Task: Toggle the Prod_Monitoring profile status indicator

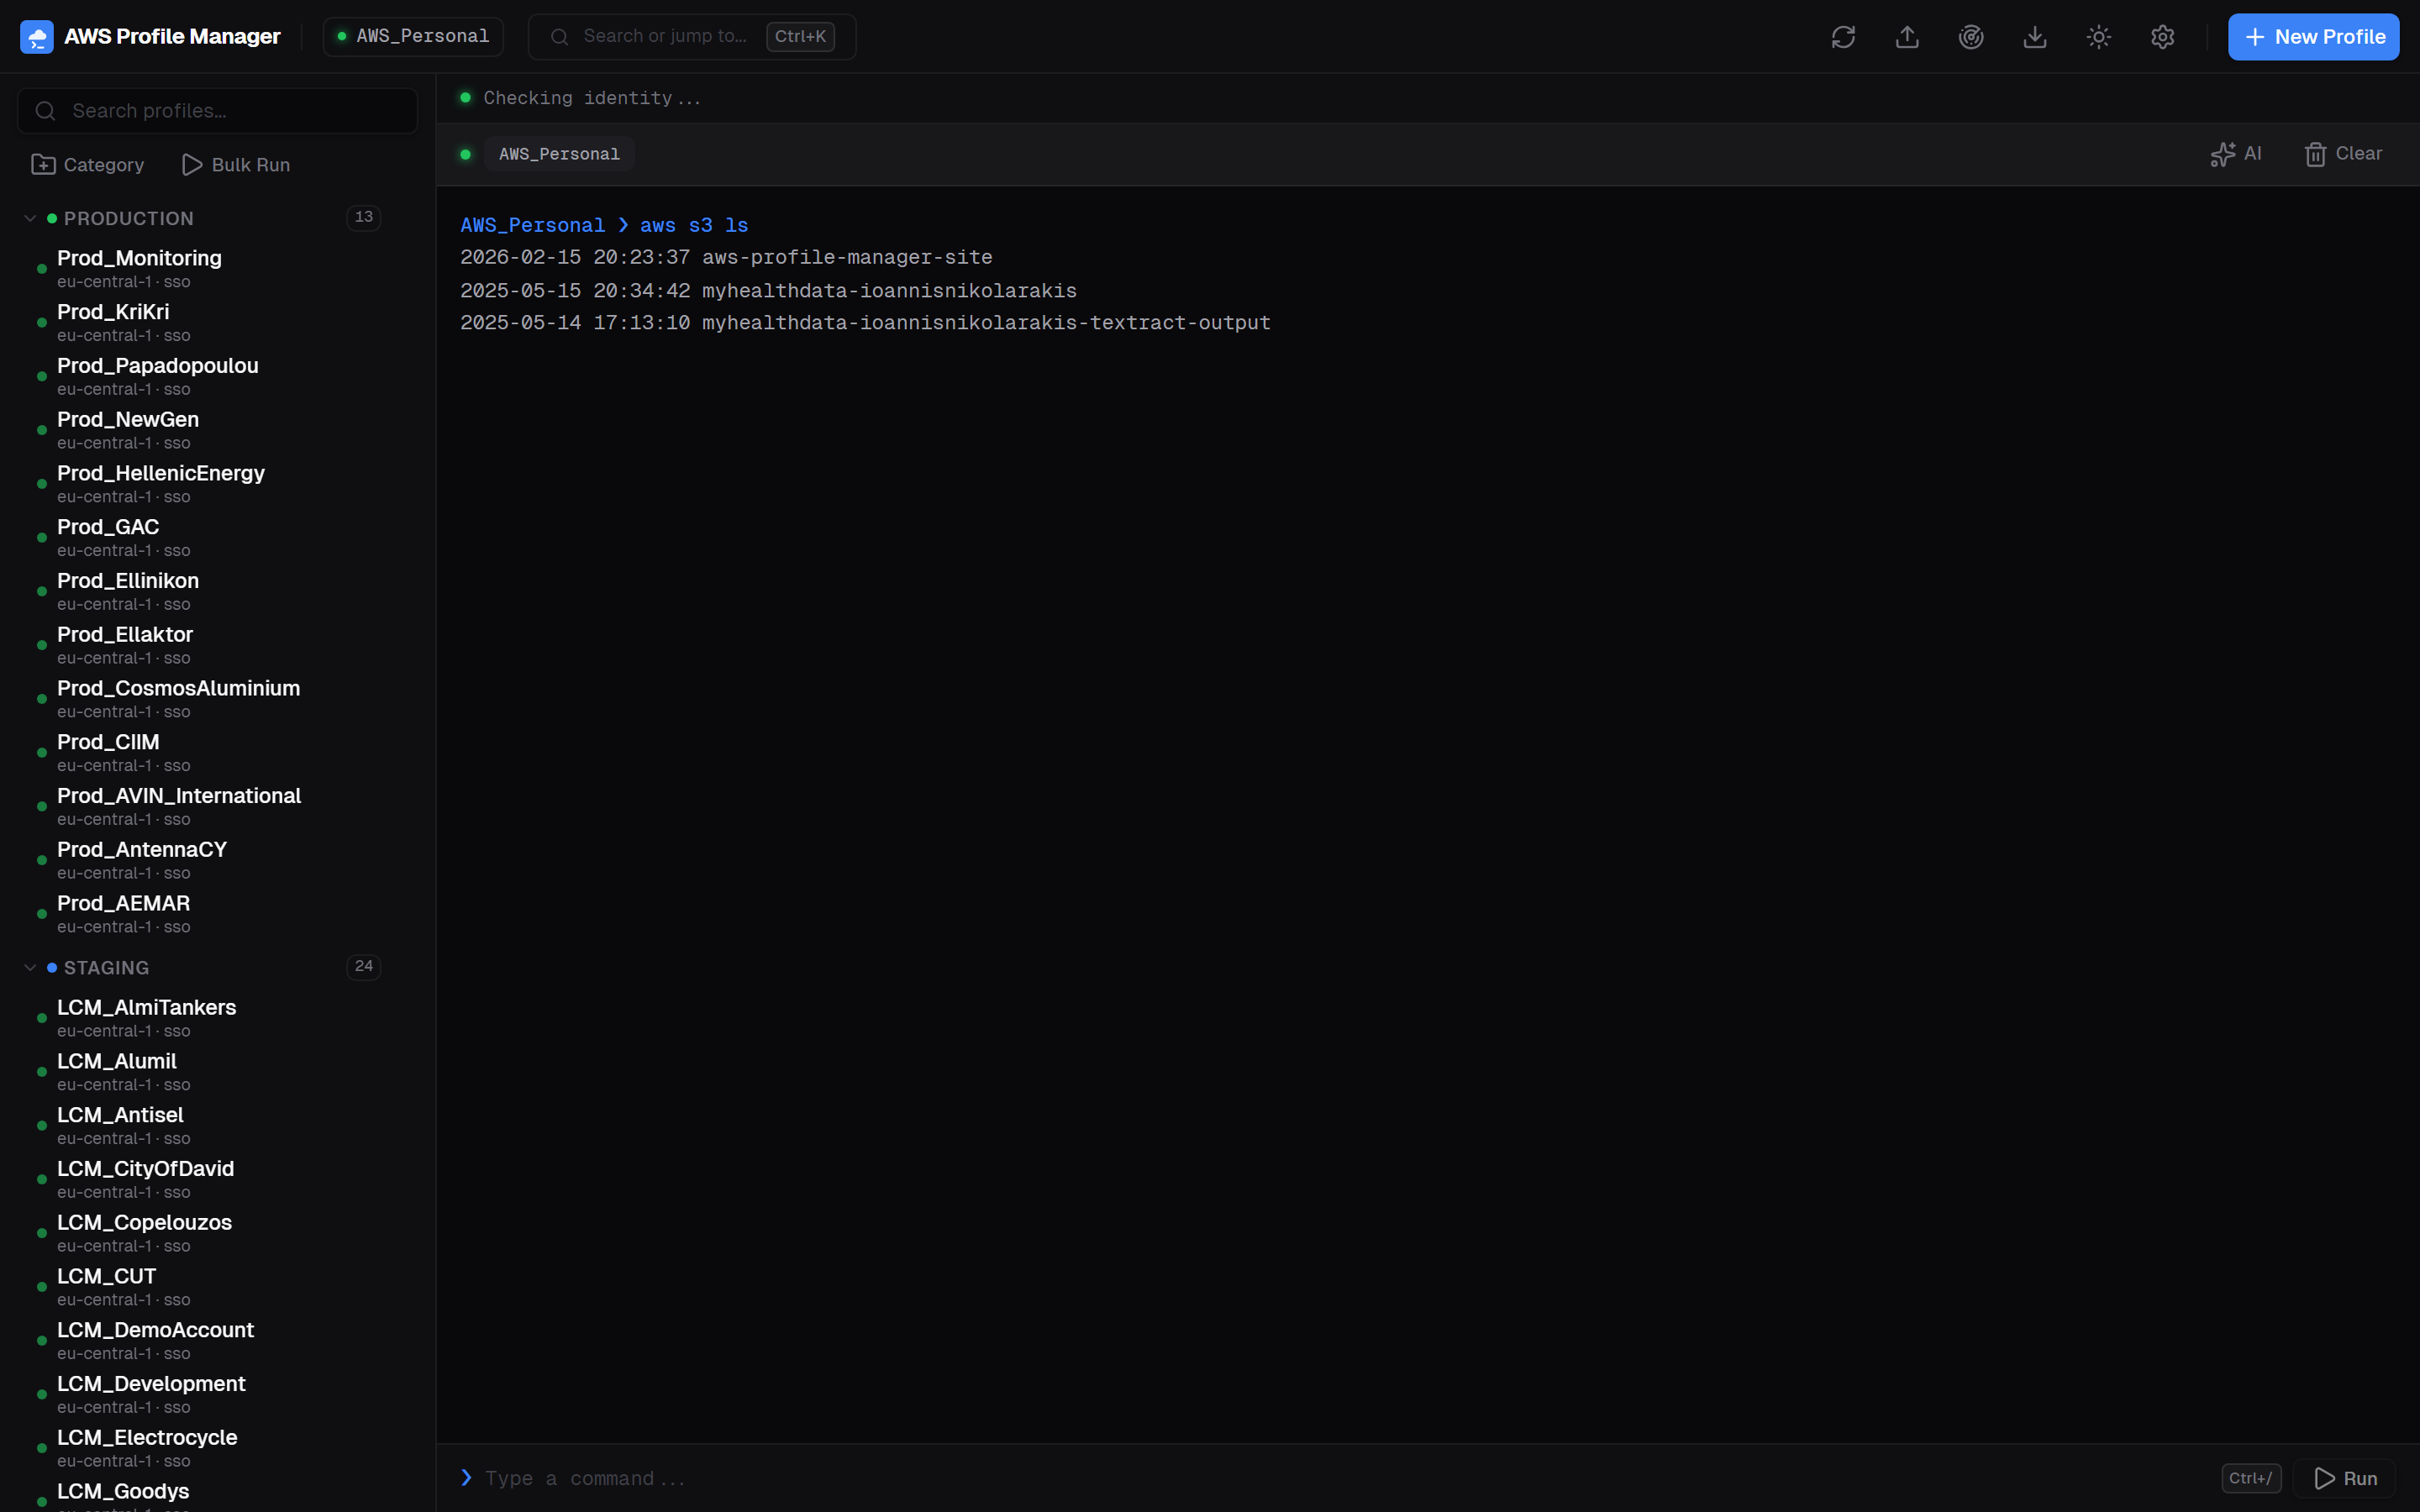Action: click(x=40, y=268)
